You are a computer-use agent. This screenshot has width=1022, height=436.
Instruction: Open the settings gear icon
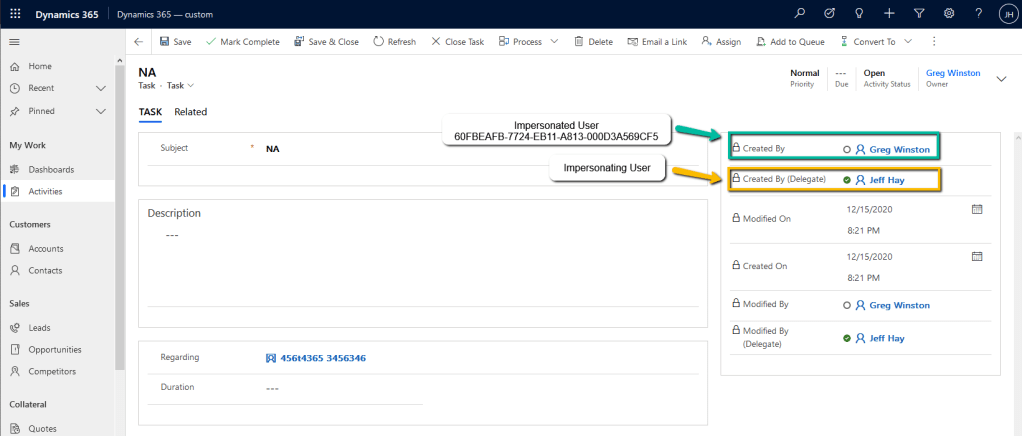[x=949, y=14]
